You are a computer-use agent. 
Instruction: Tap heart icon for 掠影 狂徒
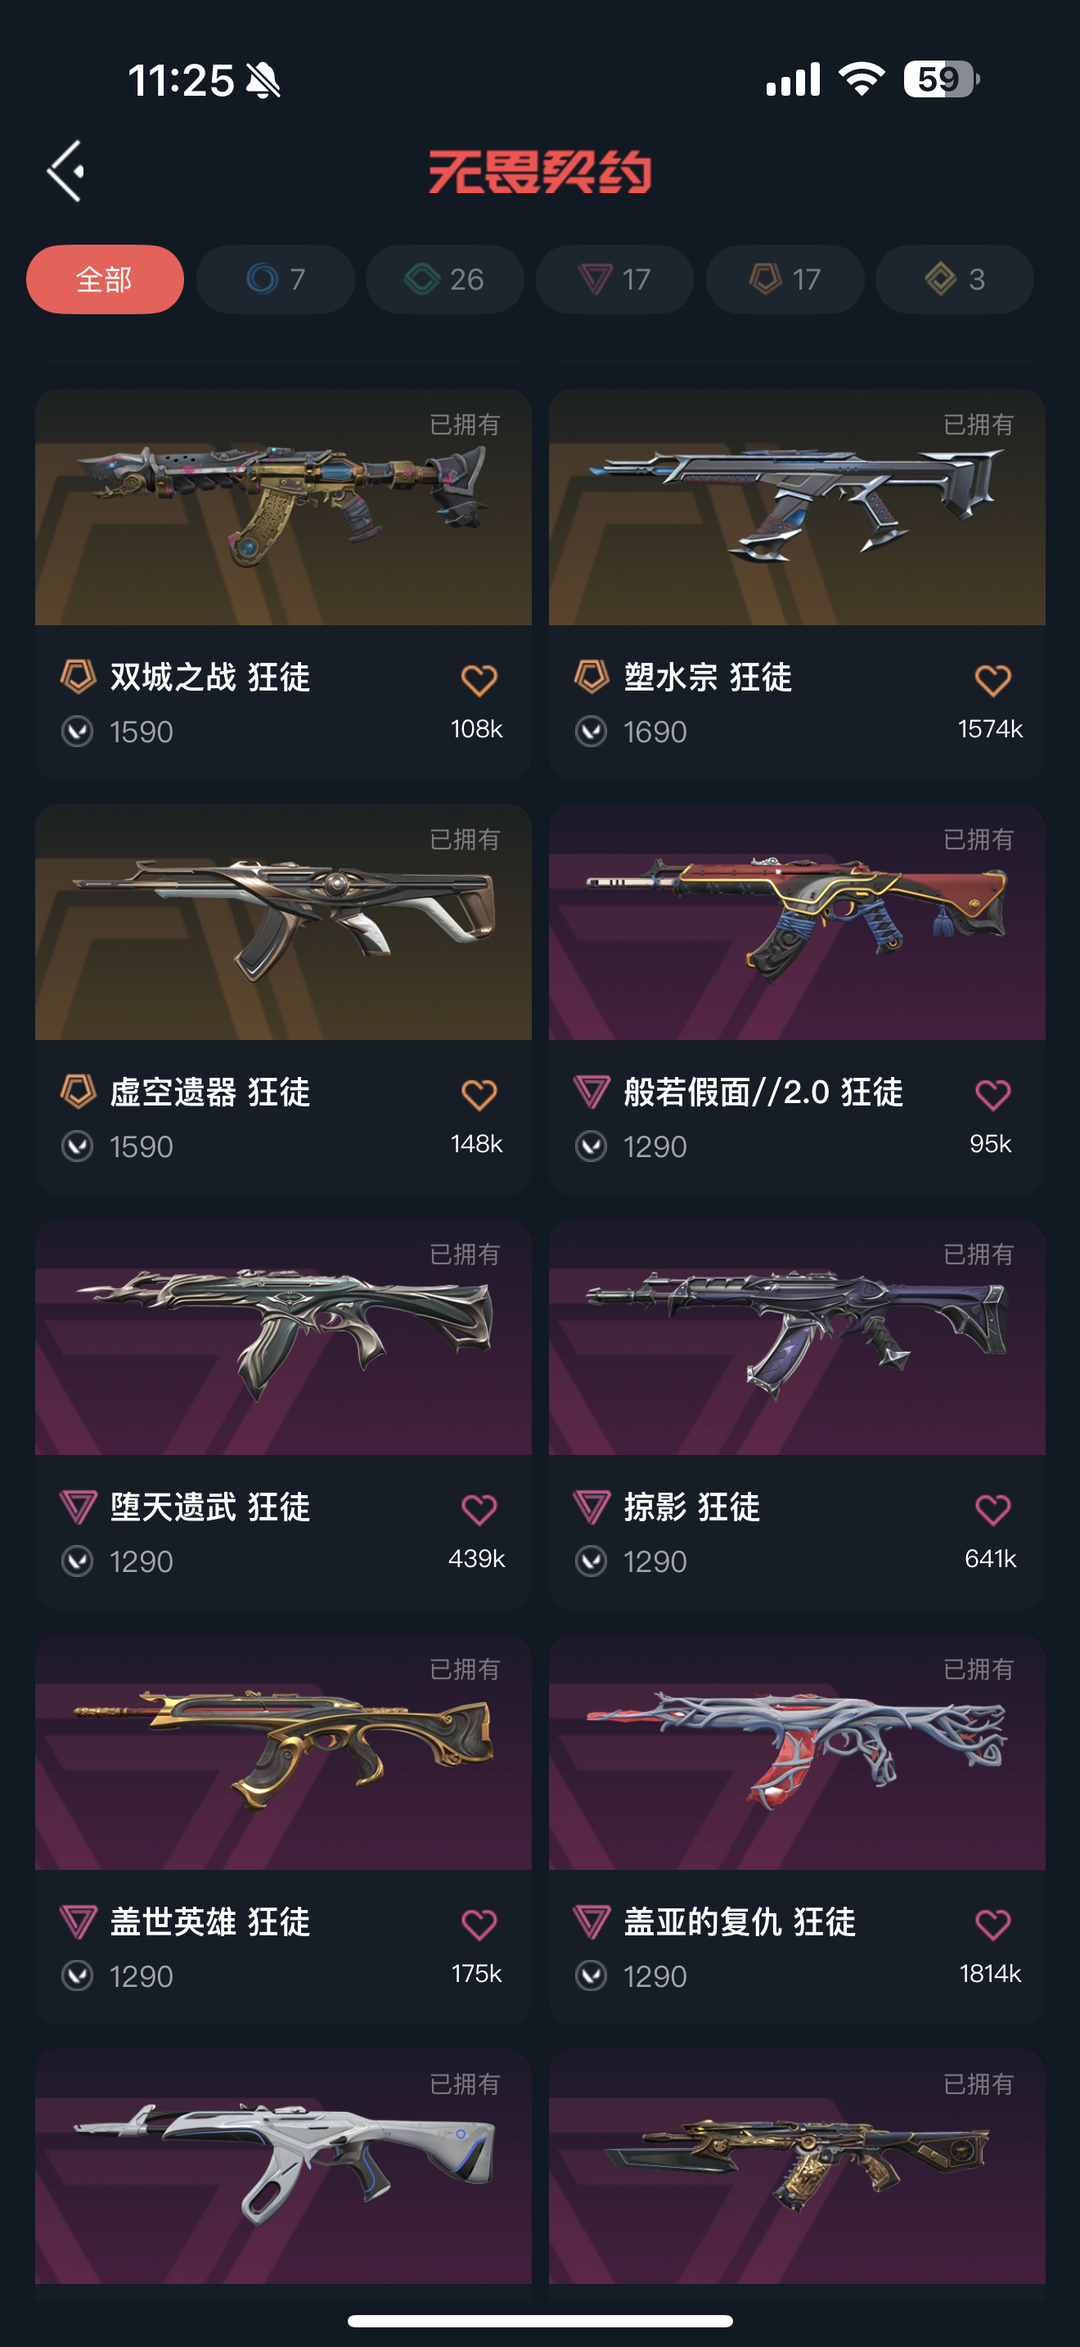click(993, 1510)
